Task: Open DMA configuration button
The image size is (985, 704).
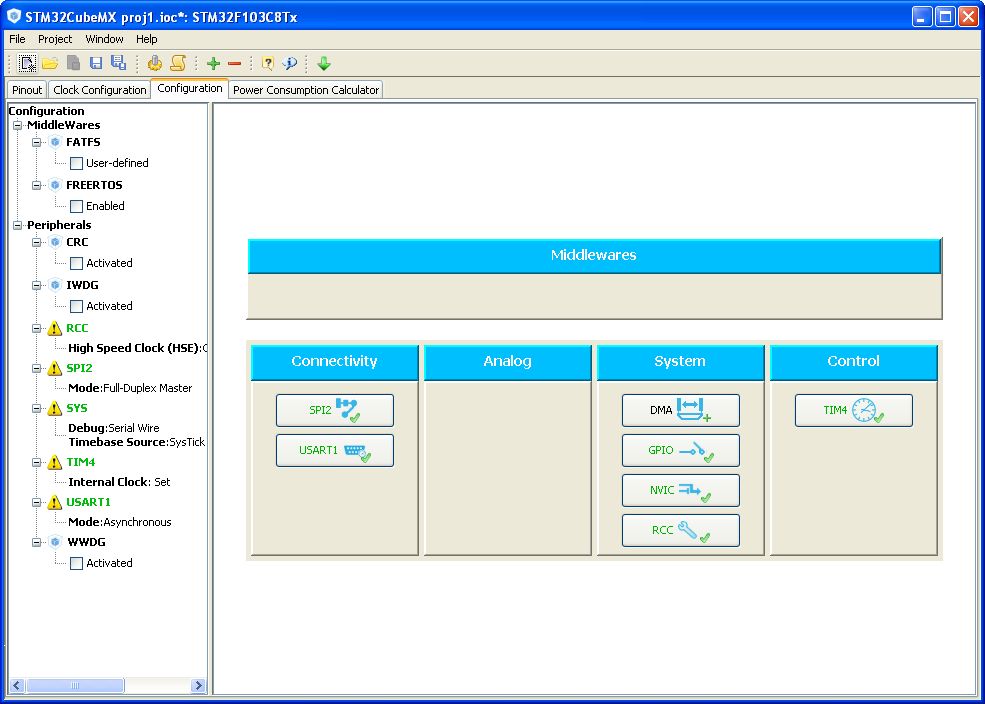Action: (x=680, y=410)
